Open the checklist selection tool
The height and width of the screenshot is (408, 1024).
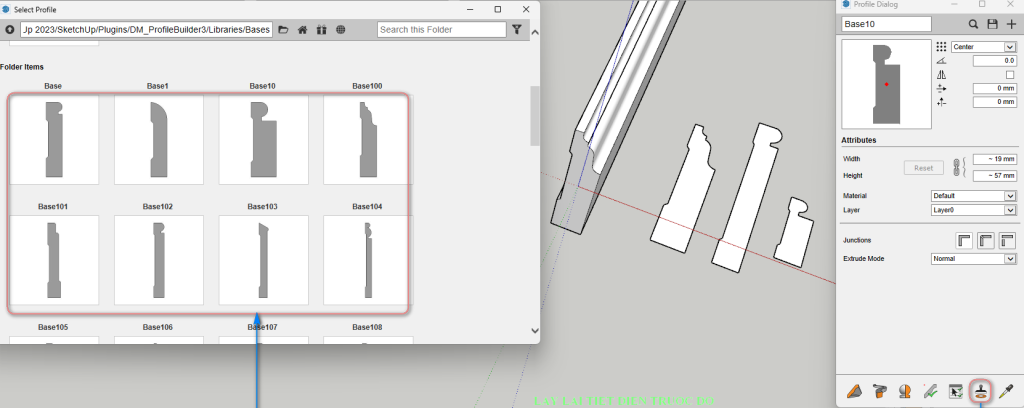[955, 391]
